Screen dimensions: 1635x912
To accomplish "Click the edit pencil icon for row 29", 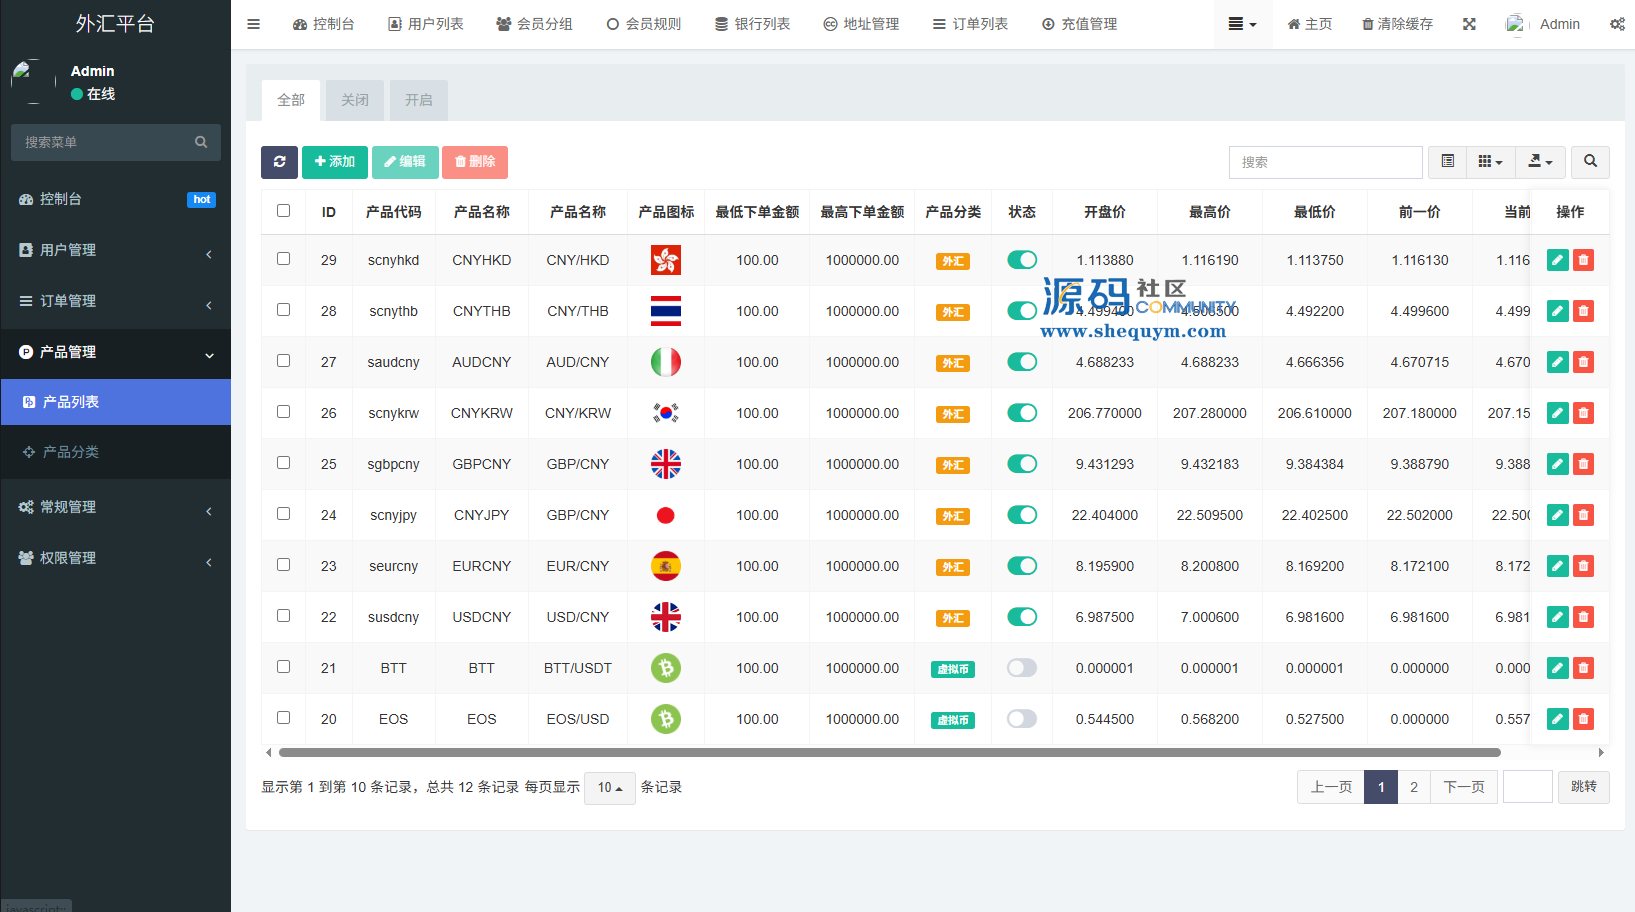I will tap(1557, 260).
